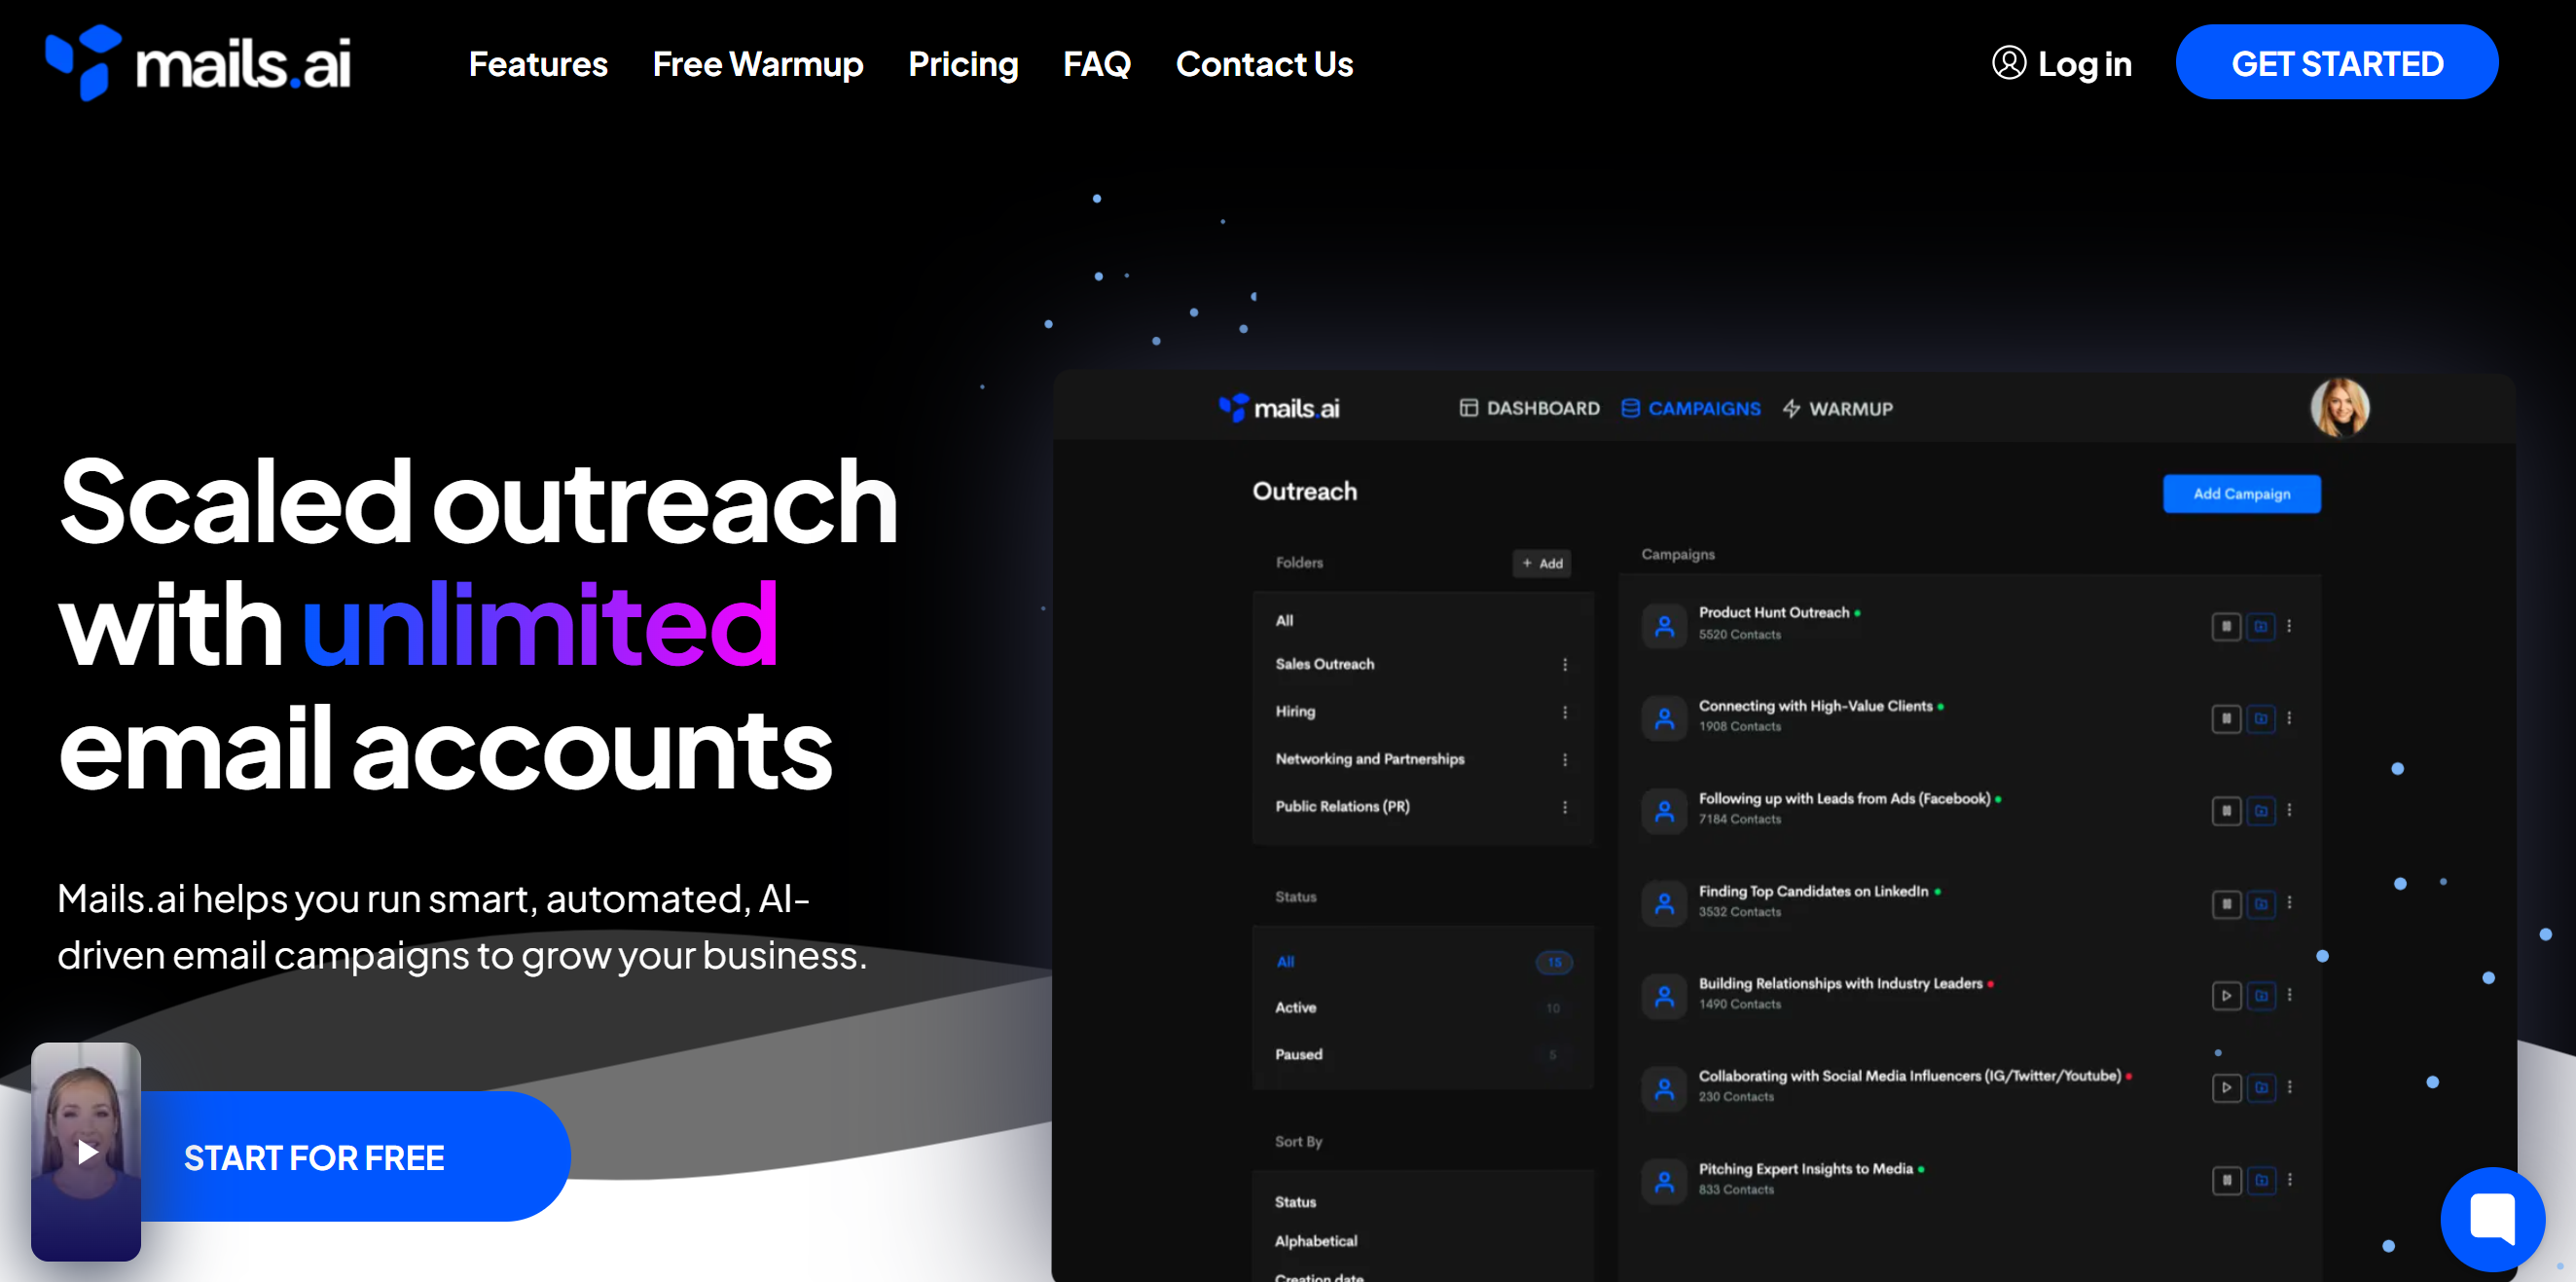Go to Pricing page

click(963, 64)
